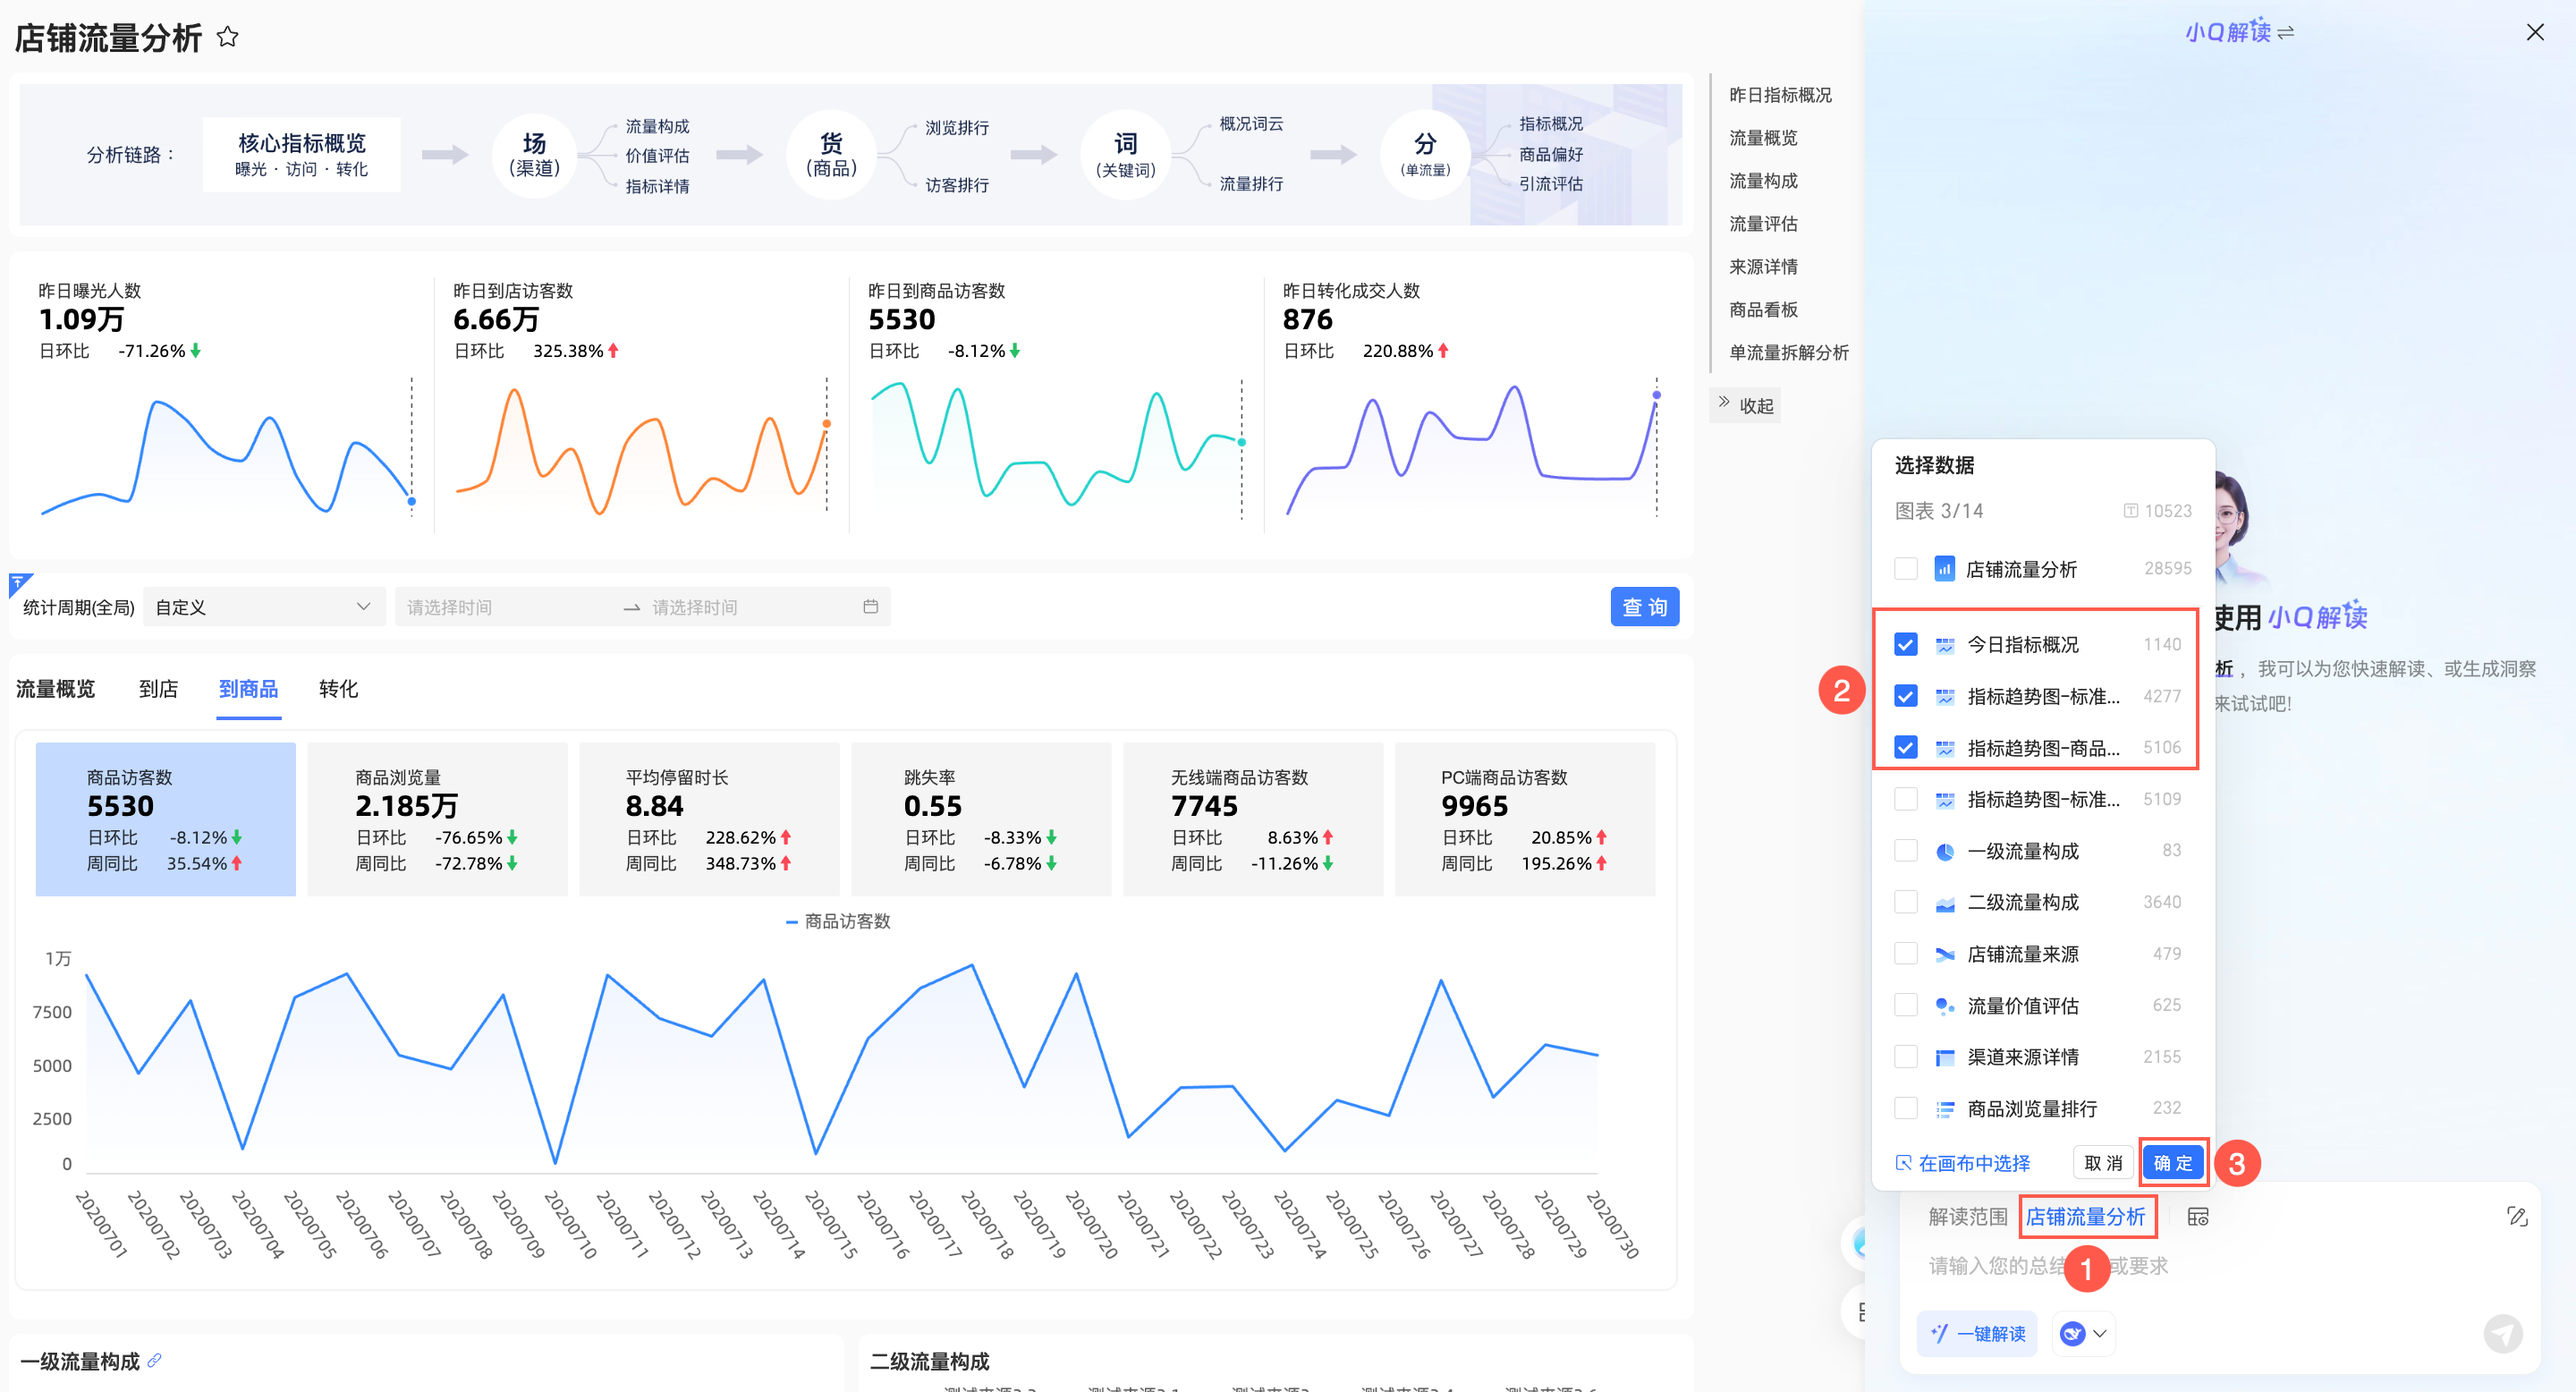
Task: Uncheck the 今日指标概况 checkbox
Action: pyautogui.click(x=1906, y=645)
